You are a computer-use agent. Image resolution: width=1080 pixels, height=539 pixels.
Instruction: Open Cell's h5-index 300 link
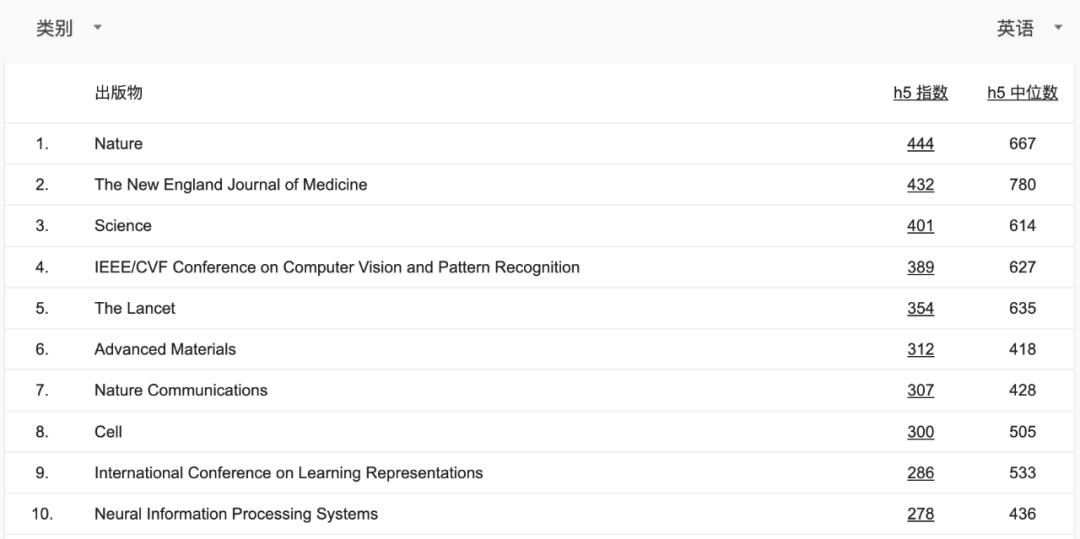920,432
